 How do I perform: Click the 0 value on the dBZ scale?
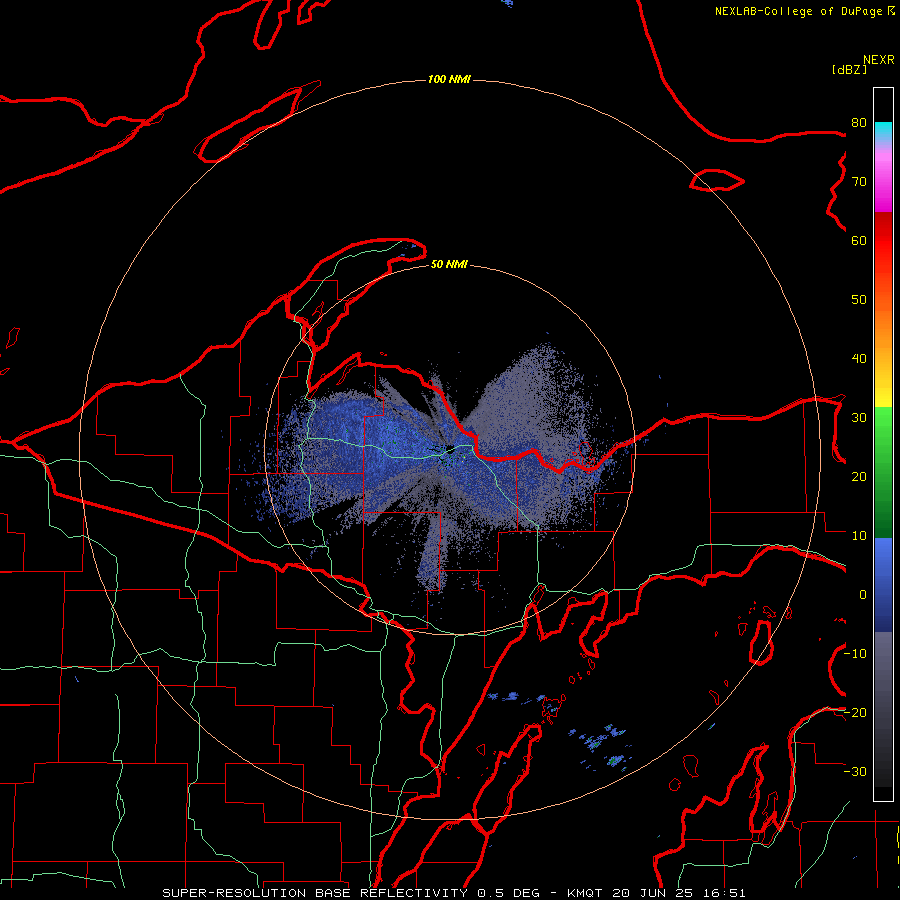863,595
